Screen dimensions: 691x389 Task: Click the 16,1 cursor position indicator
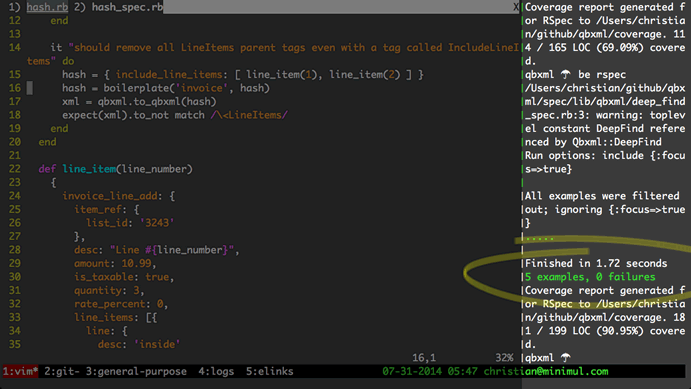click(x=424, y=358)
